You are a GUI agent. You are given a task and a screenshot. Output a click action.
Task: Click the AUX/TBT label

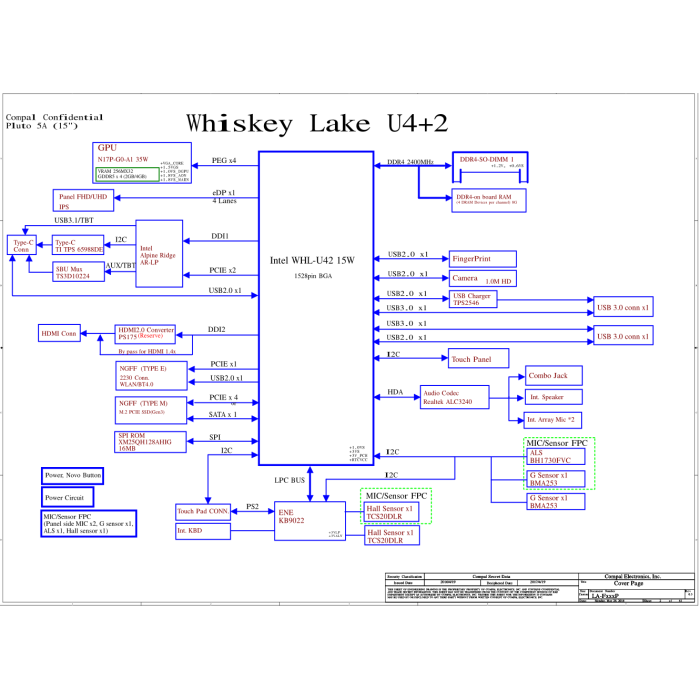[x=121, y=265]
